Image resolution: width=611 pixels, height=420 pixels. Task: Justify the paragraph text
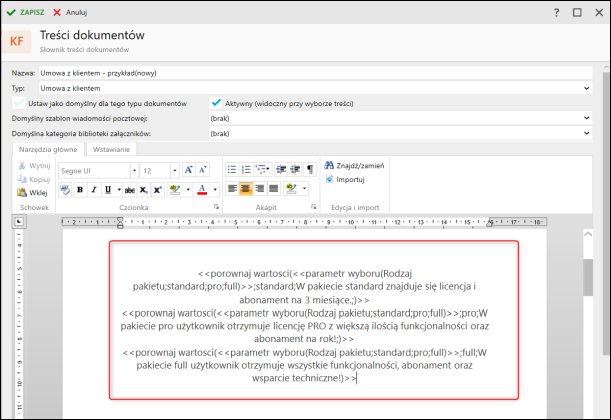tap(274, 189)
